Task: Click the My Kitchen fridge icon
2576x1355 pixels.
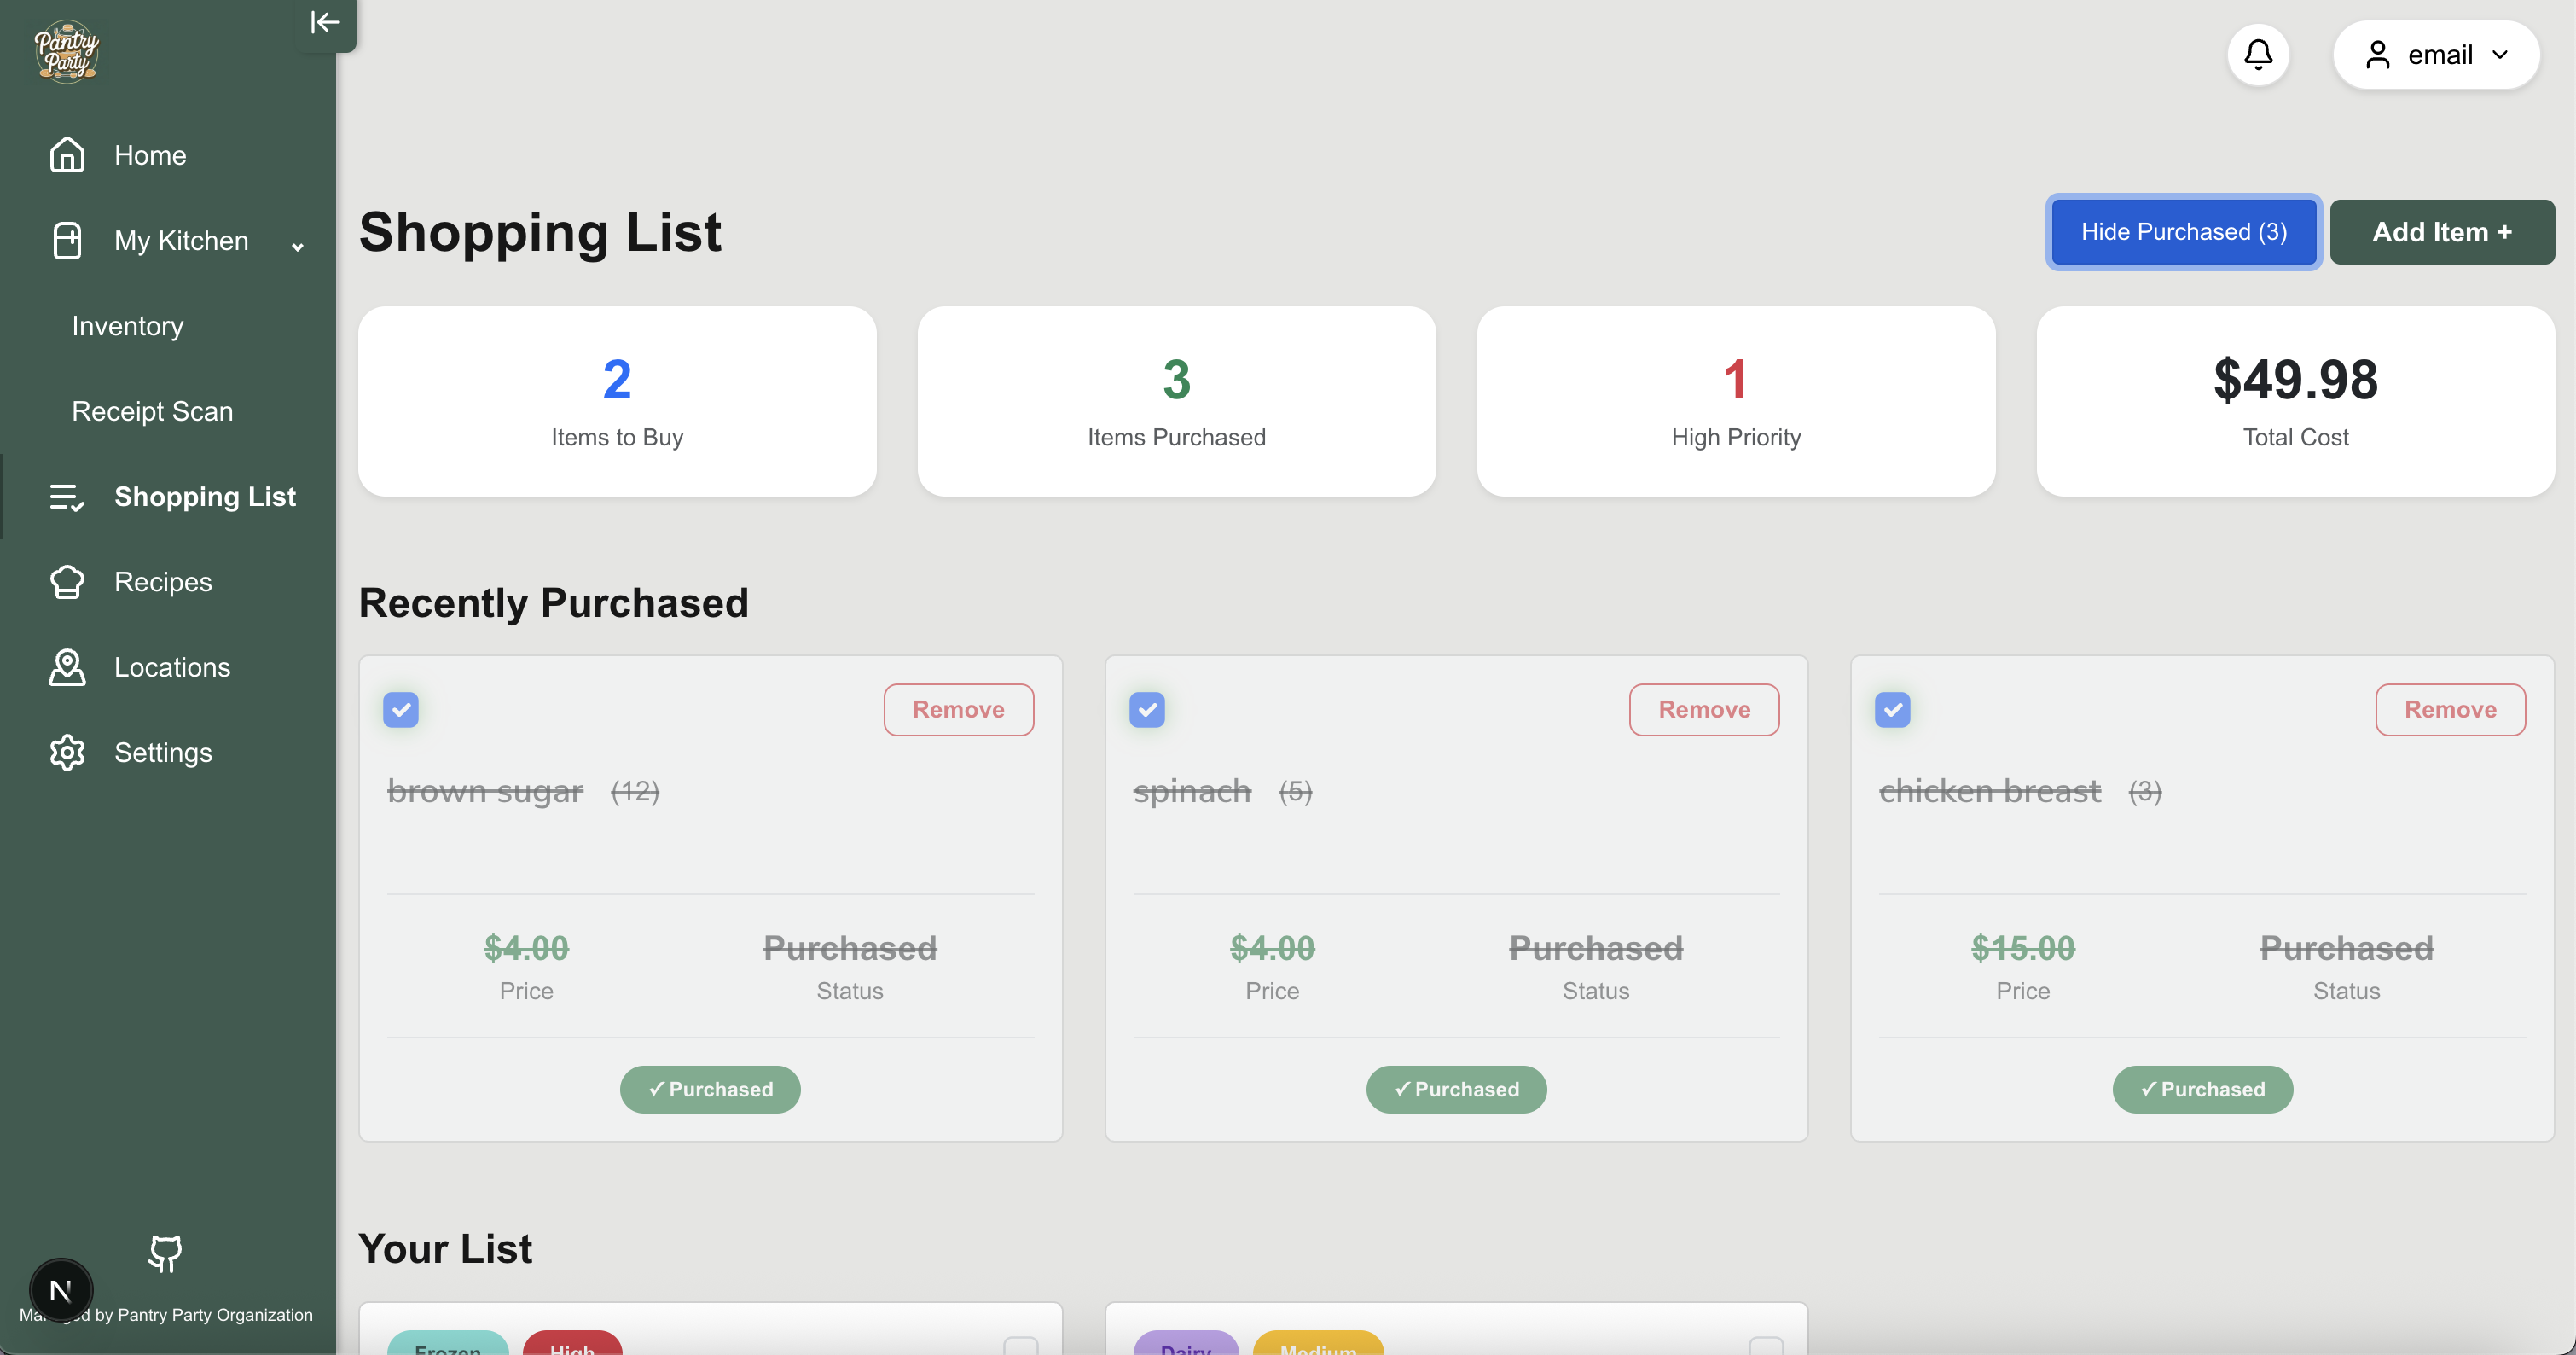Action: pyautogui.click(x=67, y=240)
